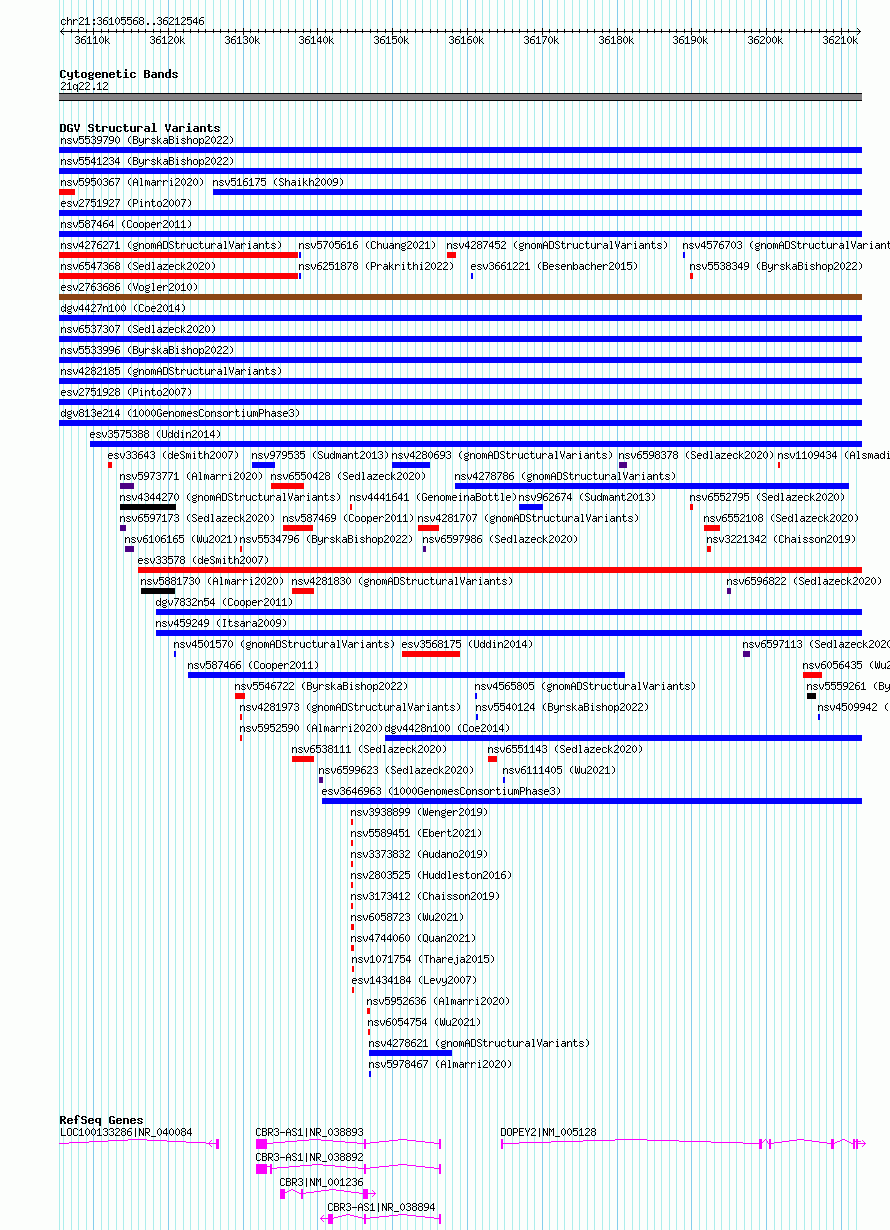
Task: Click nsv4441641 (GenomeinaBottle) label
Action: (x=432, y=497)
